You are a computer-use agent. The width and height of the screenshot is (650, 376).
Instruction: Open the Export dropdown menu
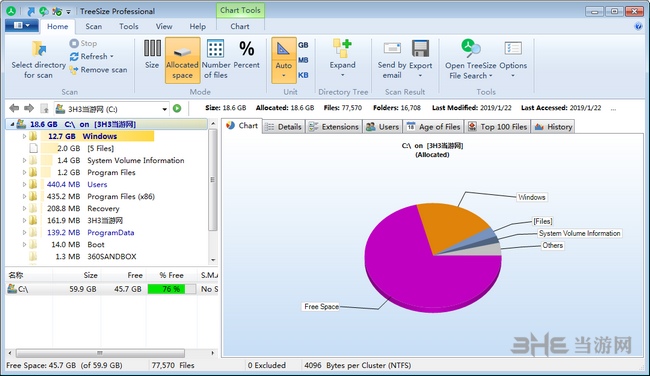pos(420,60)
